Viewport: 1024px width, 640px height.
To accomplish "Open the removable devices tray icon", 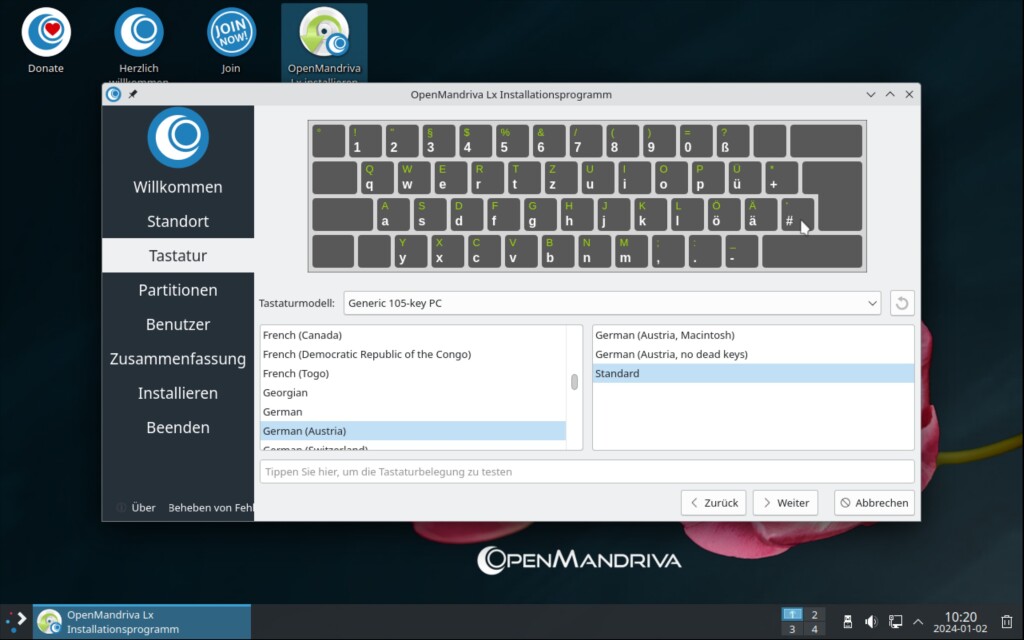I will coord(848,621).
